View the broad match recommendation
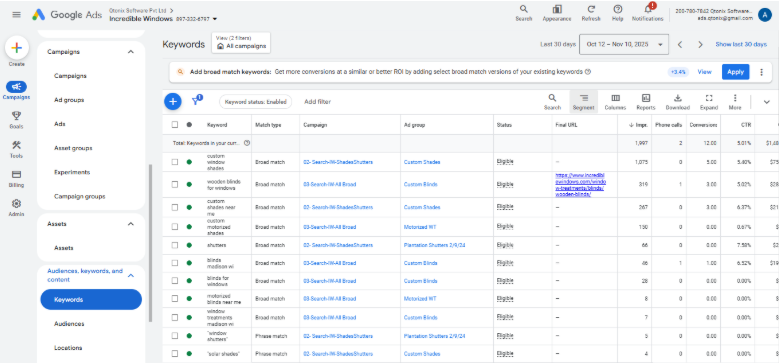The width and height of the screenshot is (779, 363). 704,72
